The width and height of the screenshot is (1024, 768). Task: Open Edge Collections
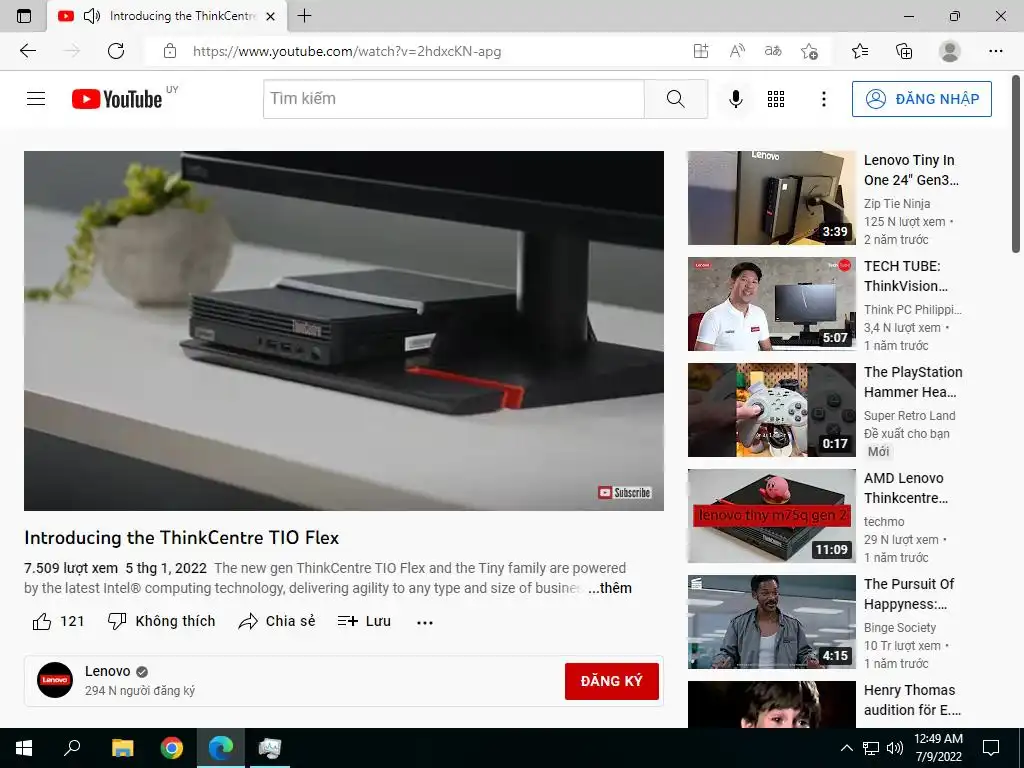click(904, 51)
